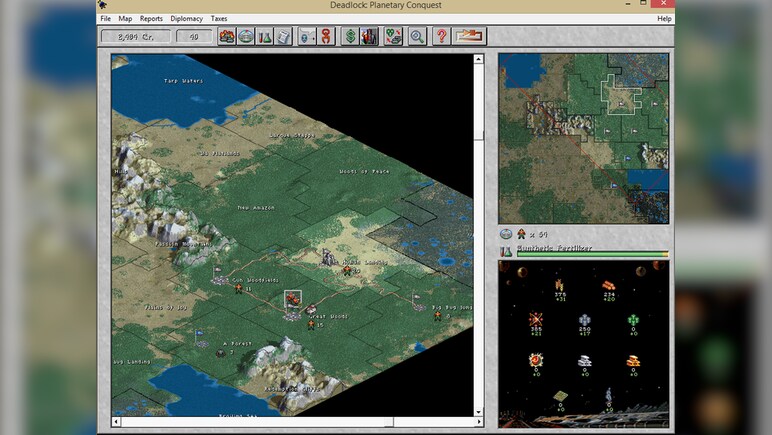772x435 pixels.
Task: Click the skyscrapers toolbar icon
Action: [x=369, y=36]
